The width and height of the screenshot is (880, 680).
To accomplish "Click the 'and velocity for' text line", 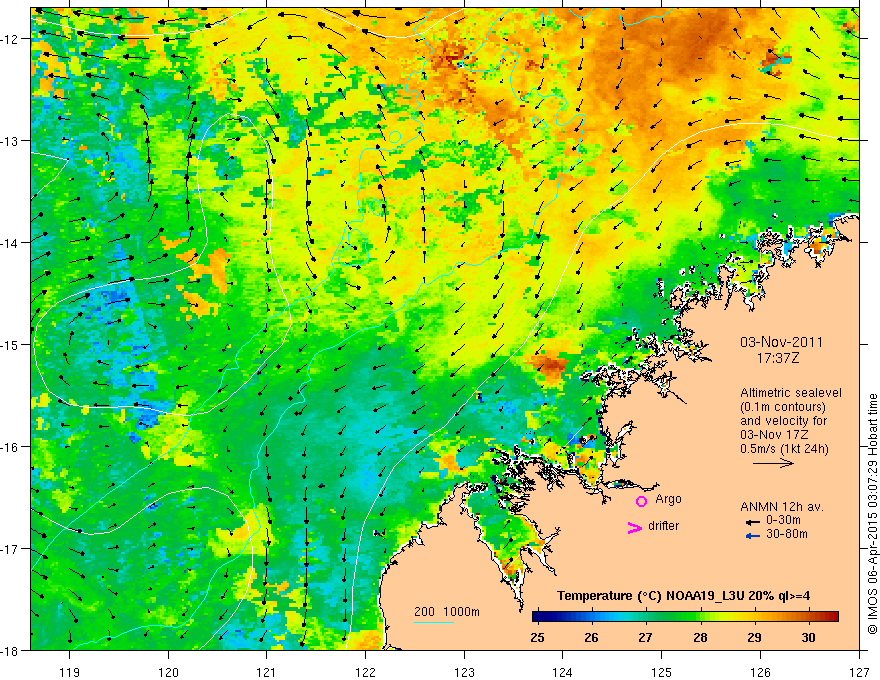I will 783,420.
